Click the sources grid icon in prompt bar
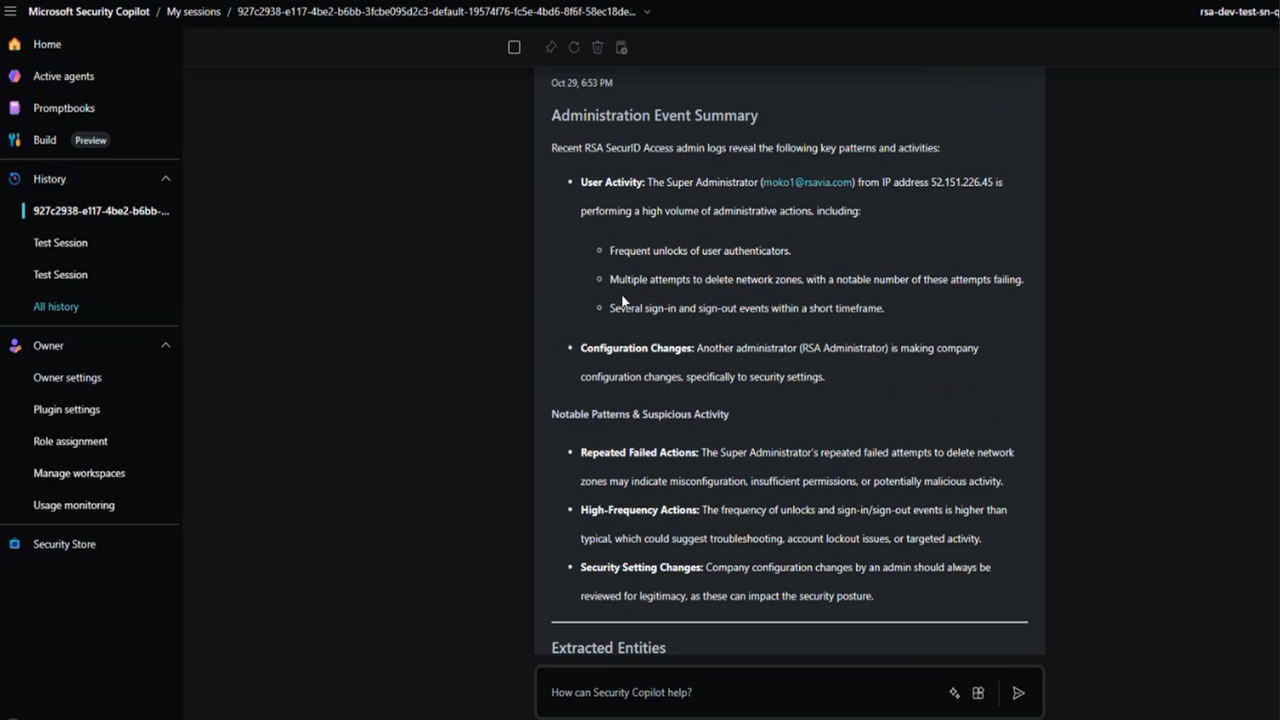Image resolution: width=1280 pixels, height=720 pixels. coord(978,693)
